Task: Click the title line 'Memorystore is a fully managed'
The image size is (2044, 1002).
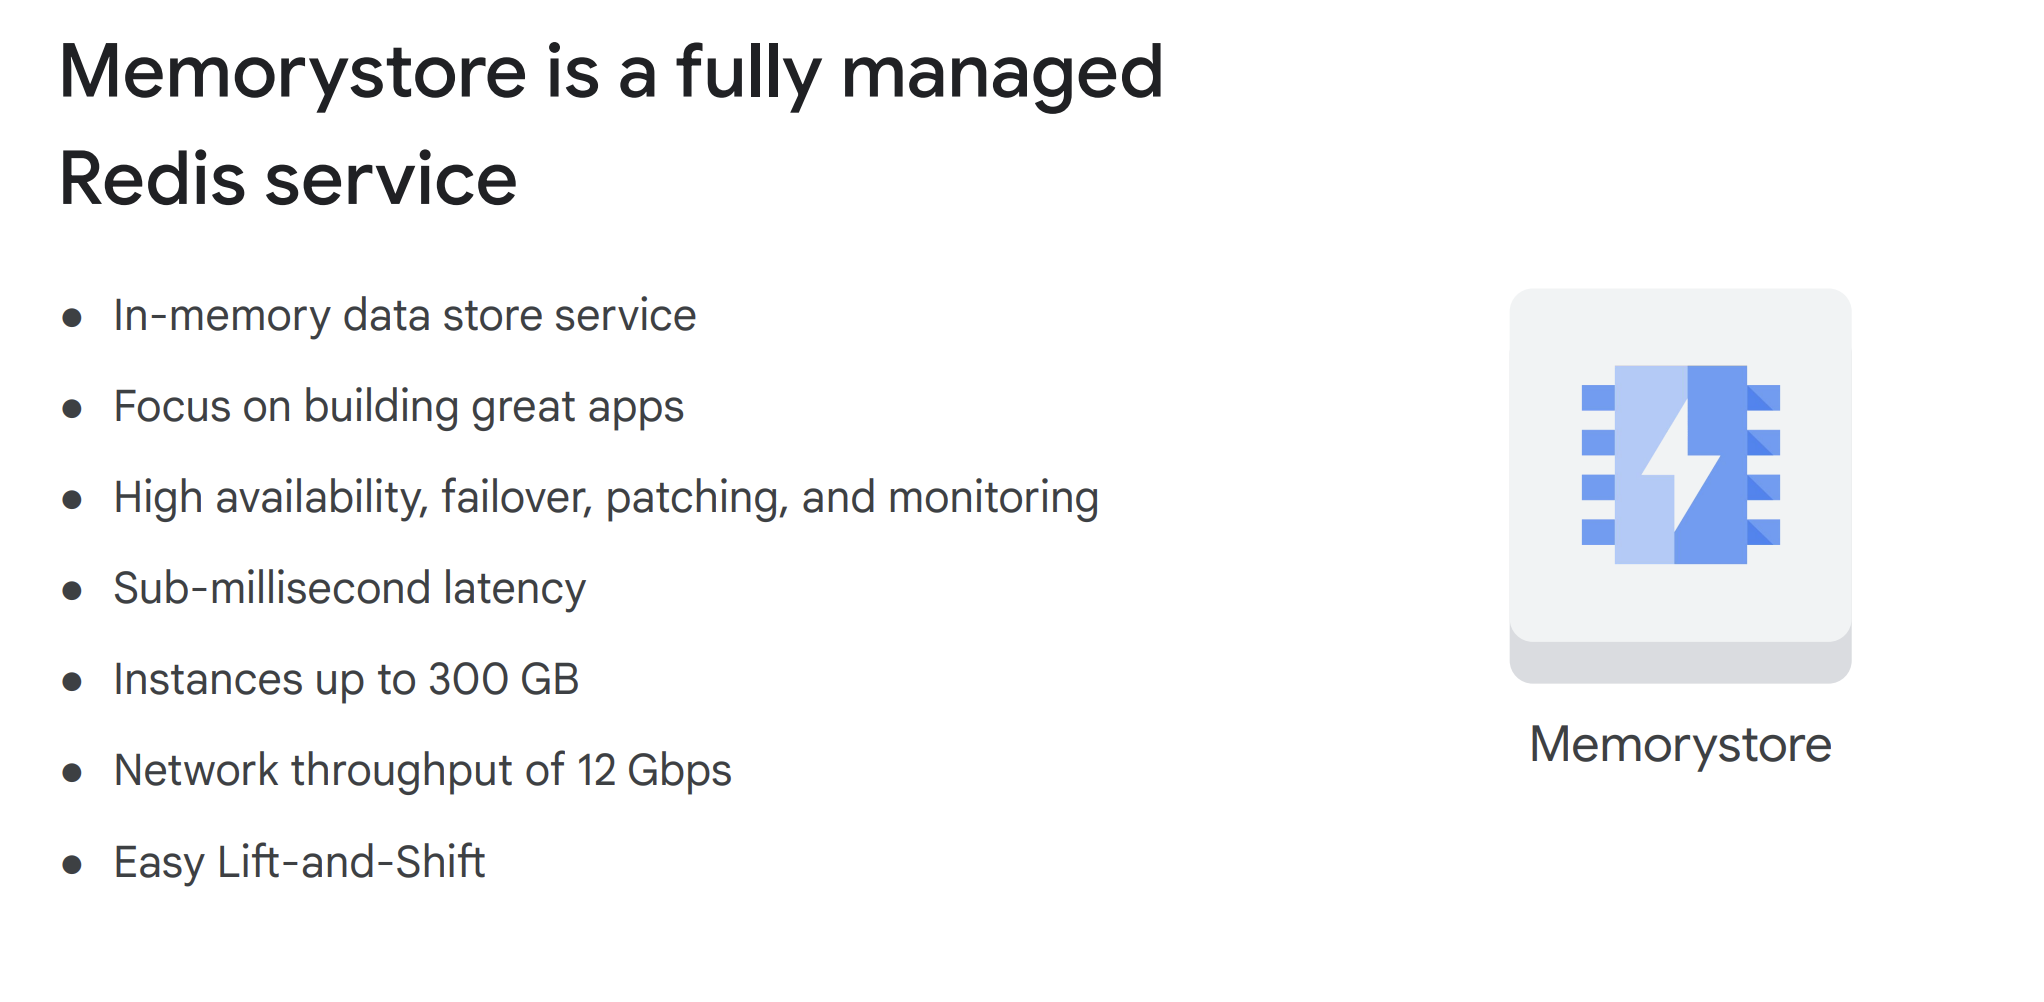Action: coord(610,72)
